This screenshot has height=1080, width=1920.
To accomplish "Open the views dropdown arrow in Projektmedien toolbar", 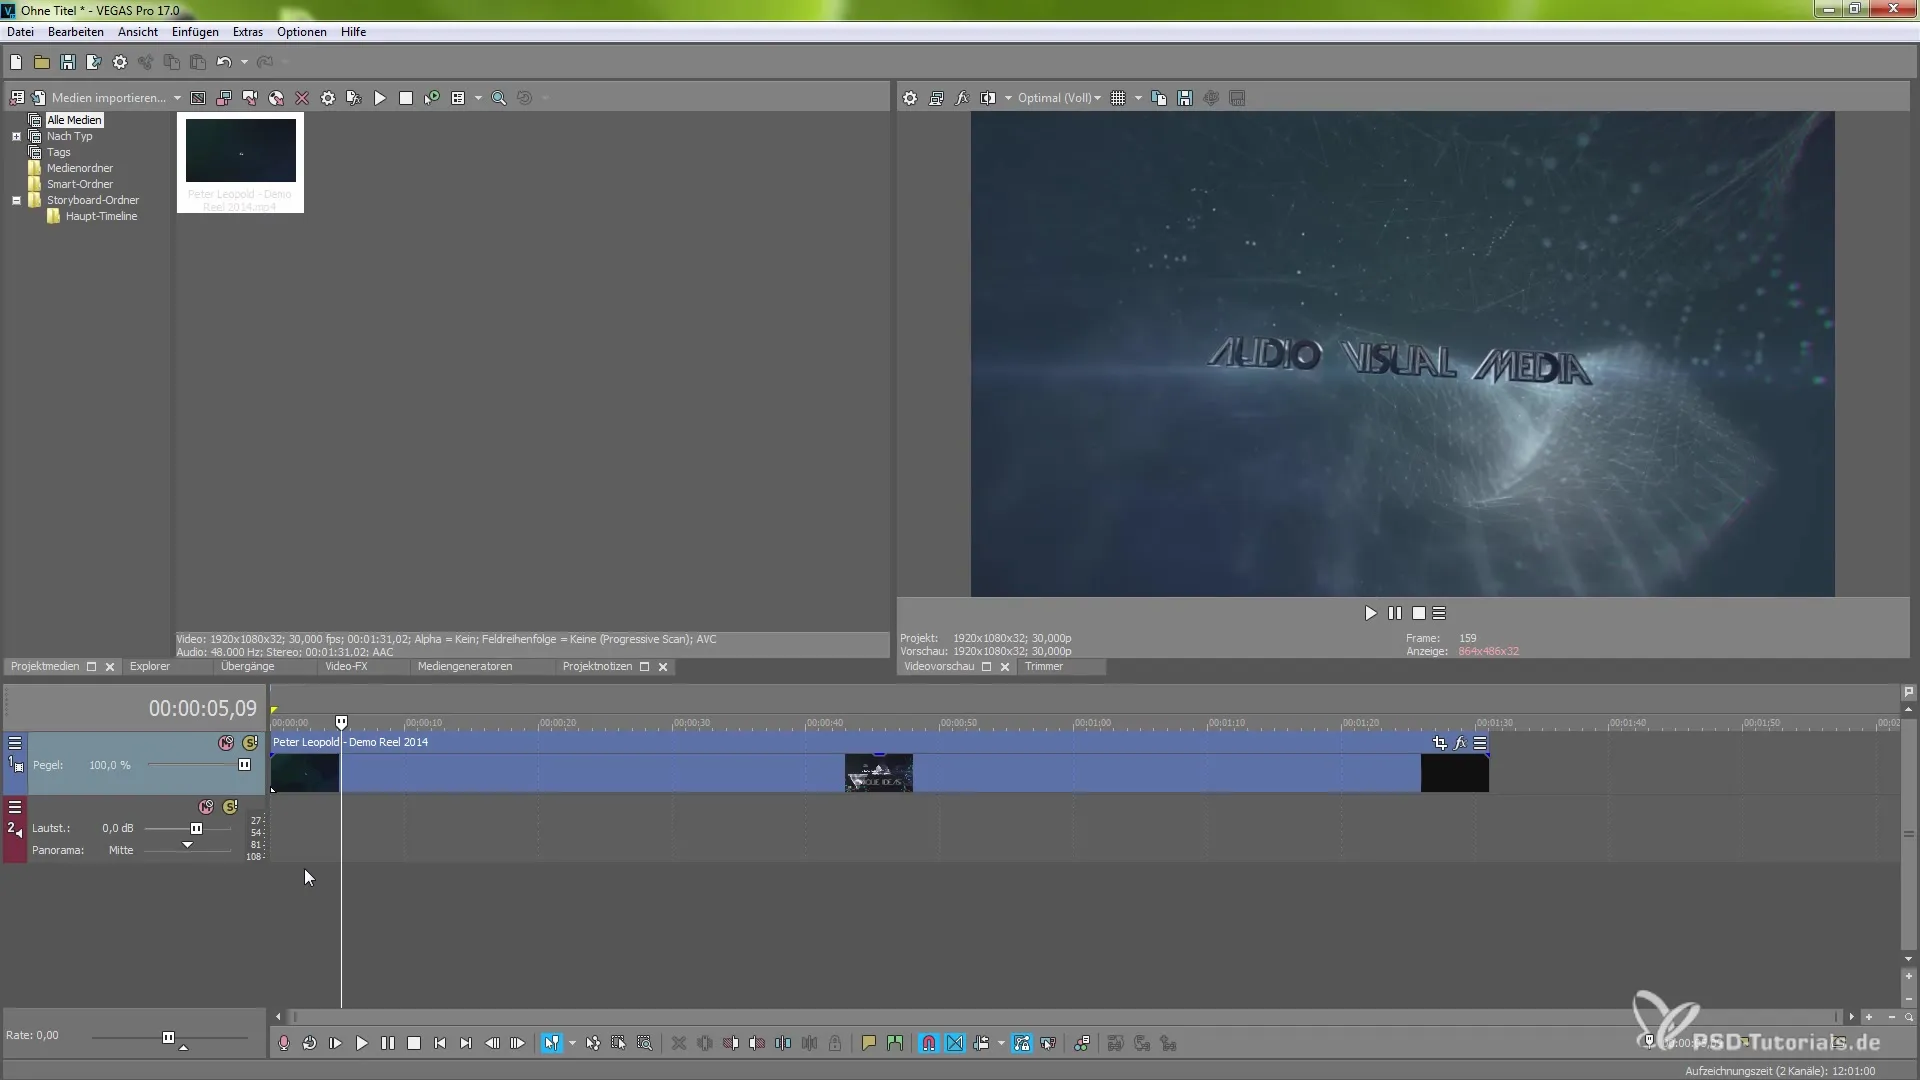I will pos(478,98).
